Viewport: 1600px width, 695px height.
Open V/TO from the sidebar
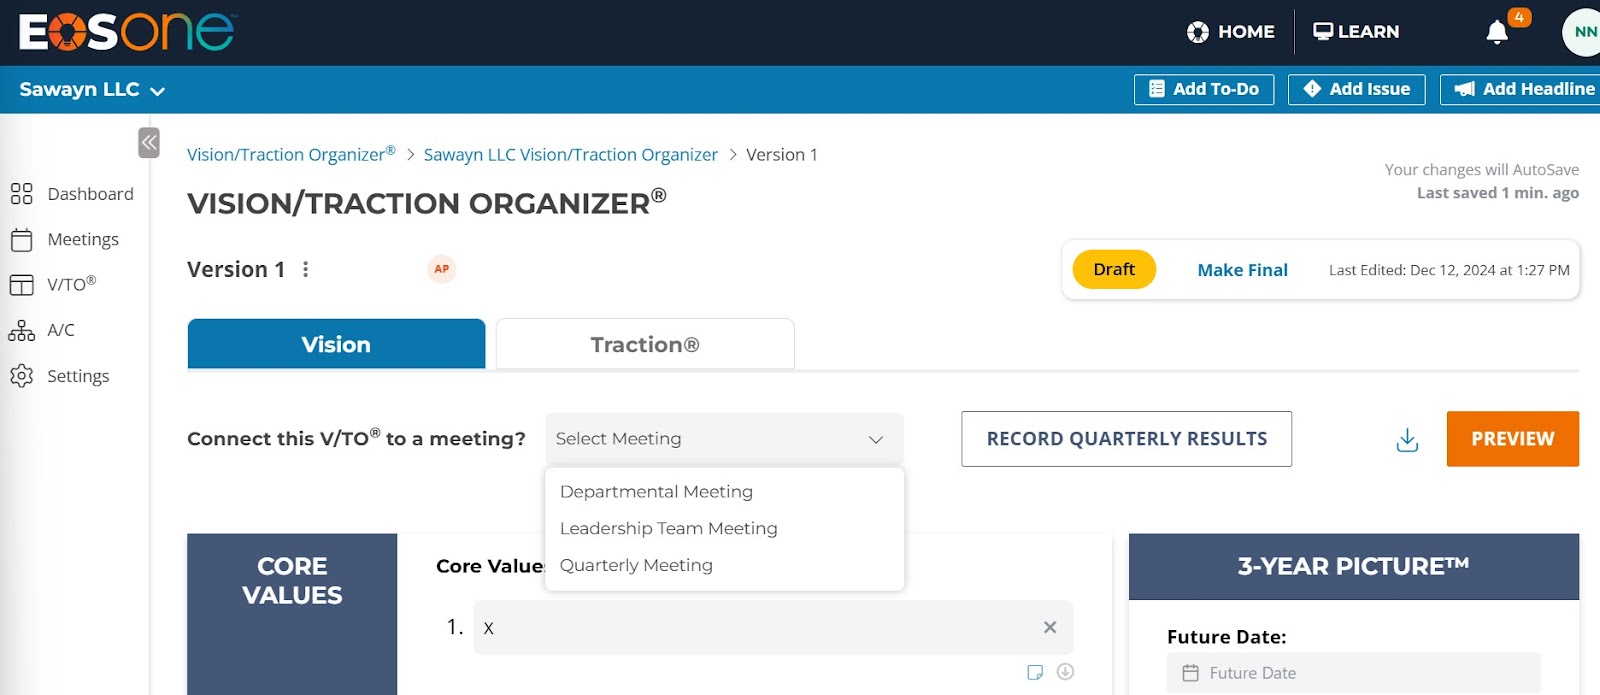tap(53, 285)
